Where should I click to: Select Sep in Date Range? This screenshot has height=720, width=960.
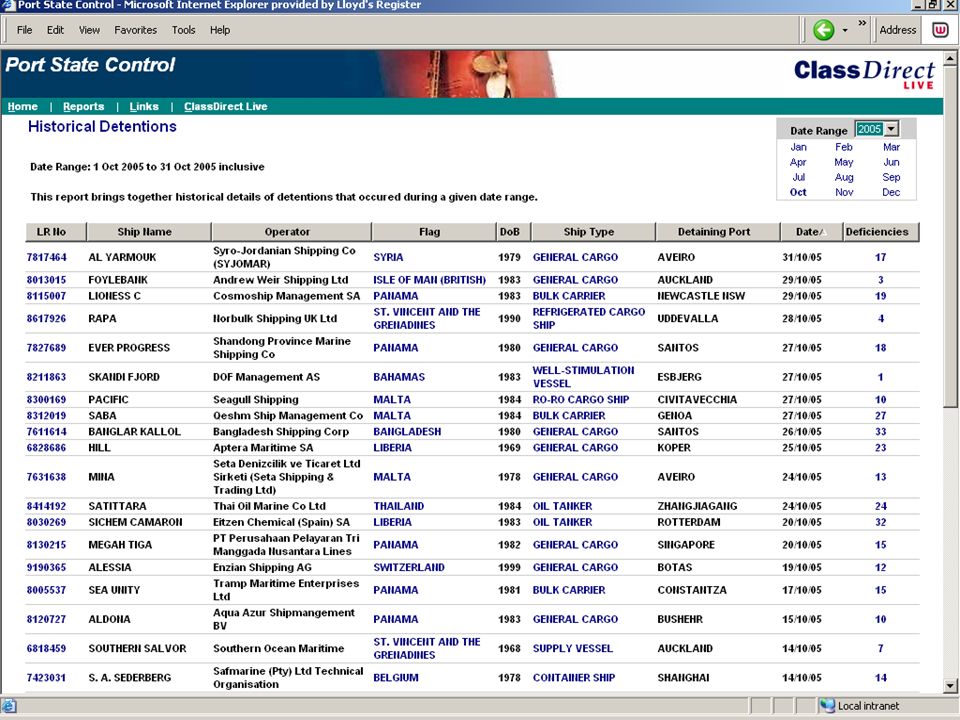[x=891, y=177]
